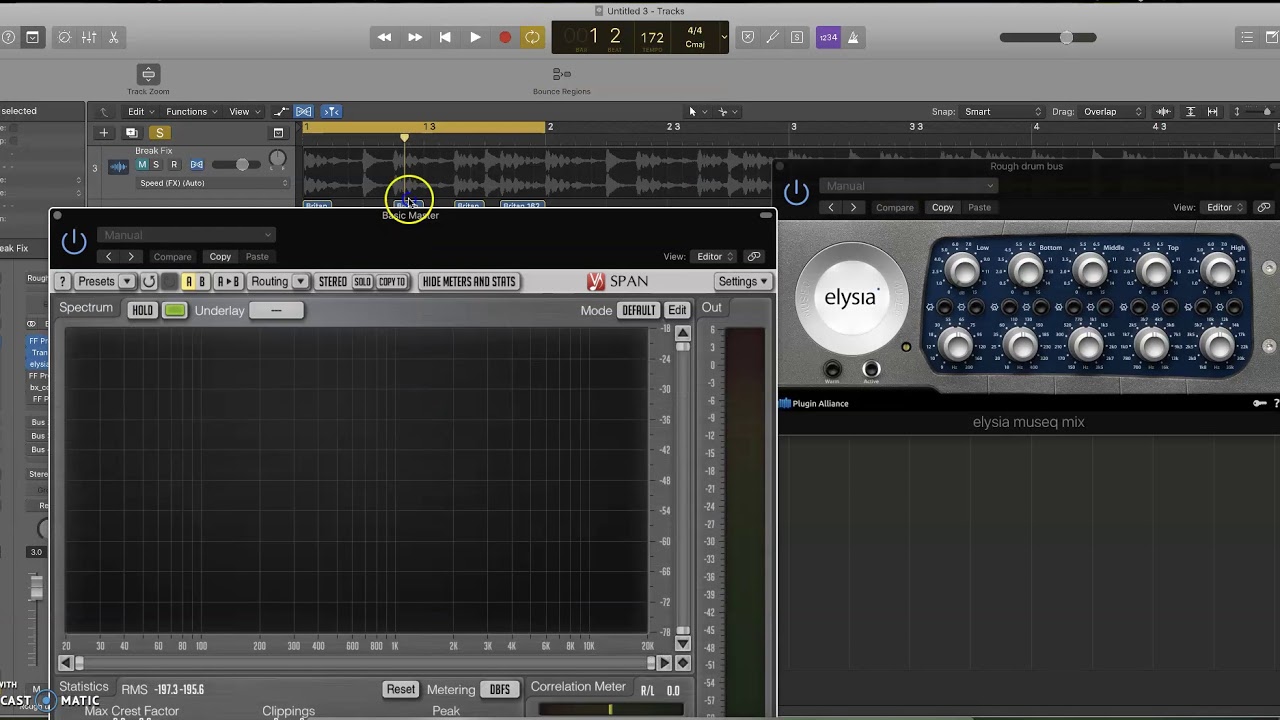Image resolution: width=1280 pixels, height=720 pixels.
Task: Start playback with the Play button
Action: click(x=475, y=37)
